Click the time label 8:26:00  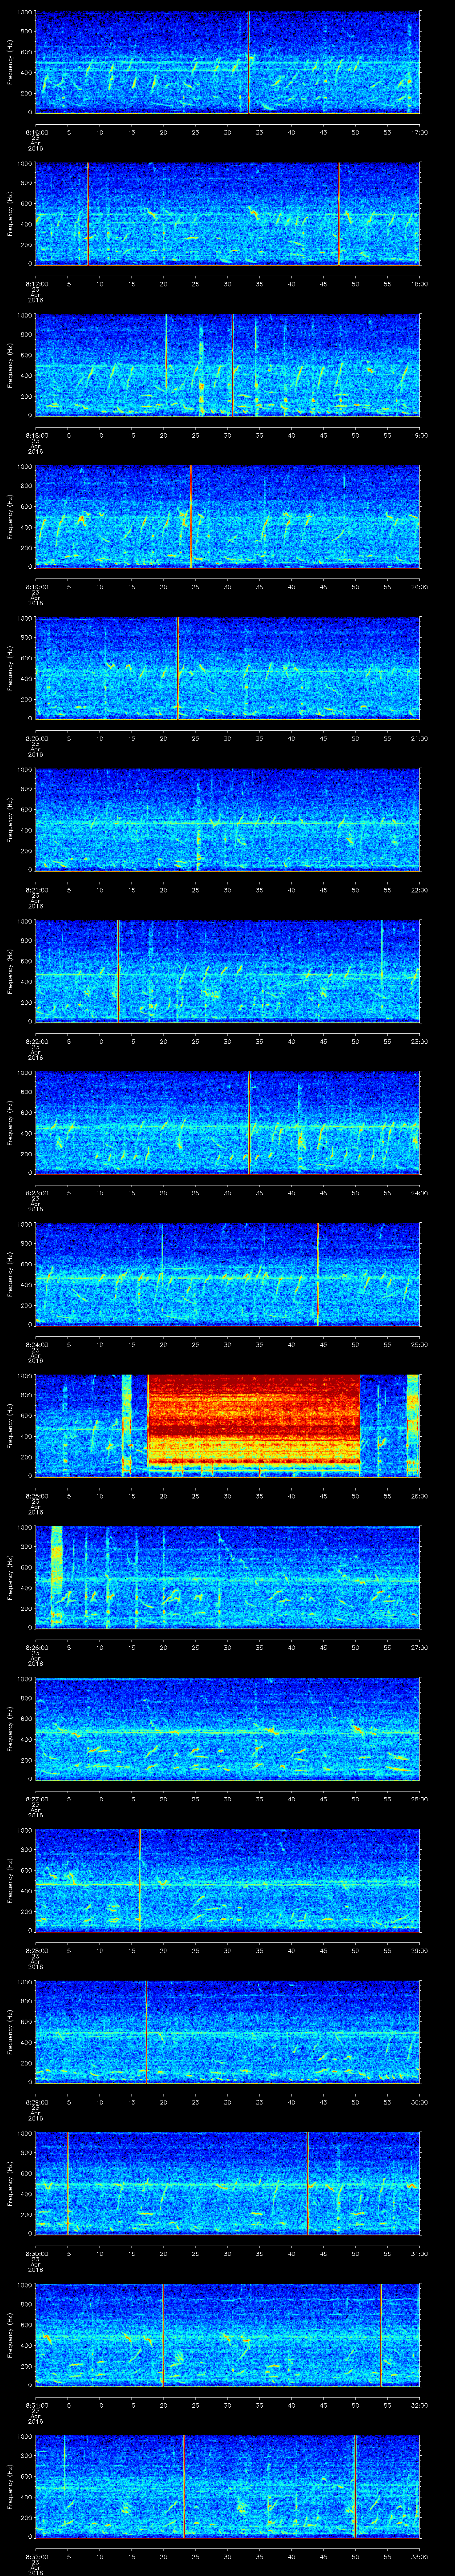pos(36,1647)
